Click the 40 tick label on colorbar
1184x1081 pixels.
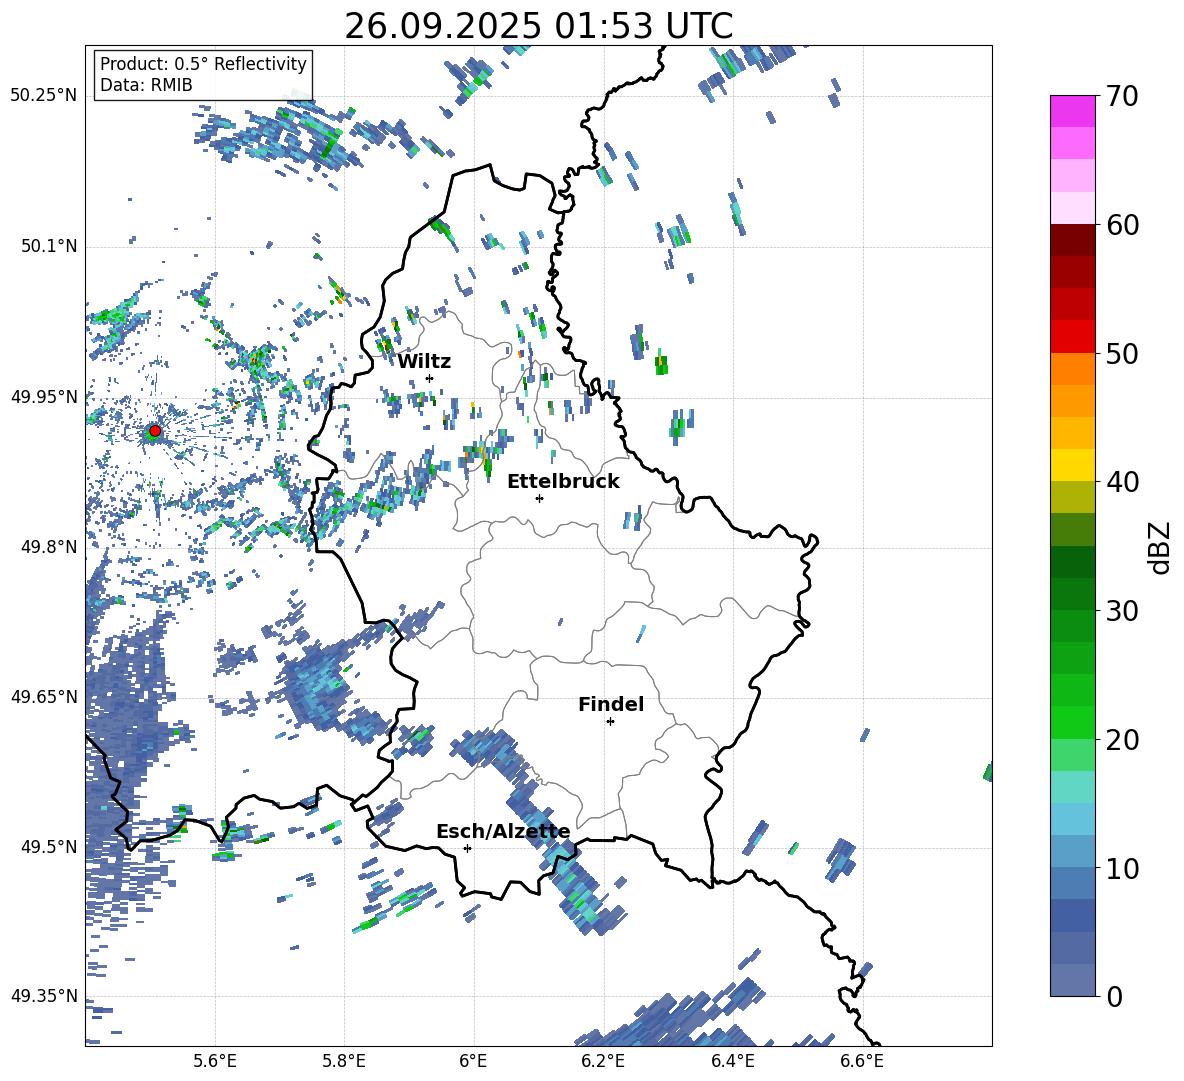[1122, 482]
